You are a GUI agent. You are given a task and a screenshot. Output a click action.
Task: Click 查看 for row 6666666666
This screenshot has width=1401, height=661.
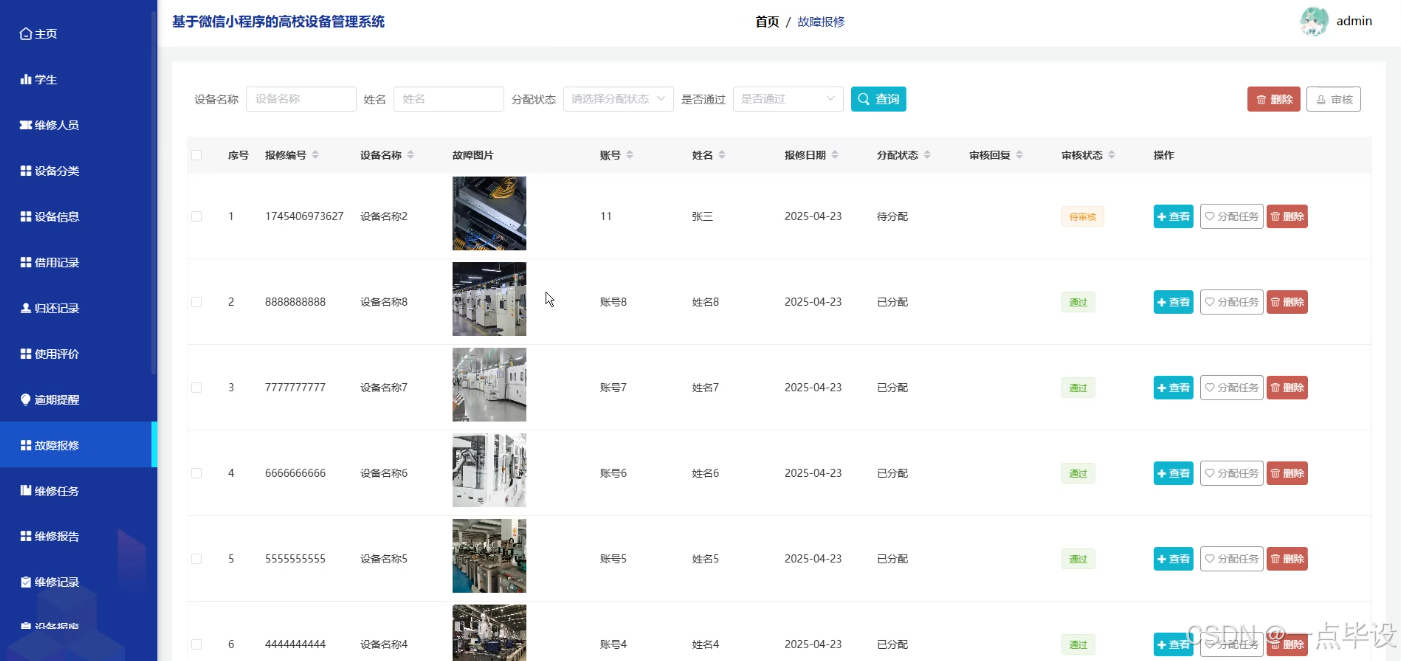point(1173,473)
